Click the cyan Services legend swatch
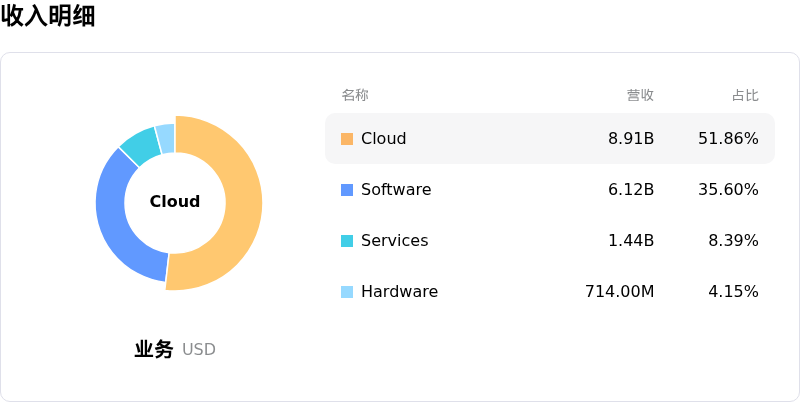The image size is (800, 402). 347,241
